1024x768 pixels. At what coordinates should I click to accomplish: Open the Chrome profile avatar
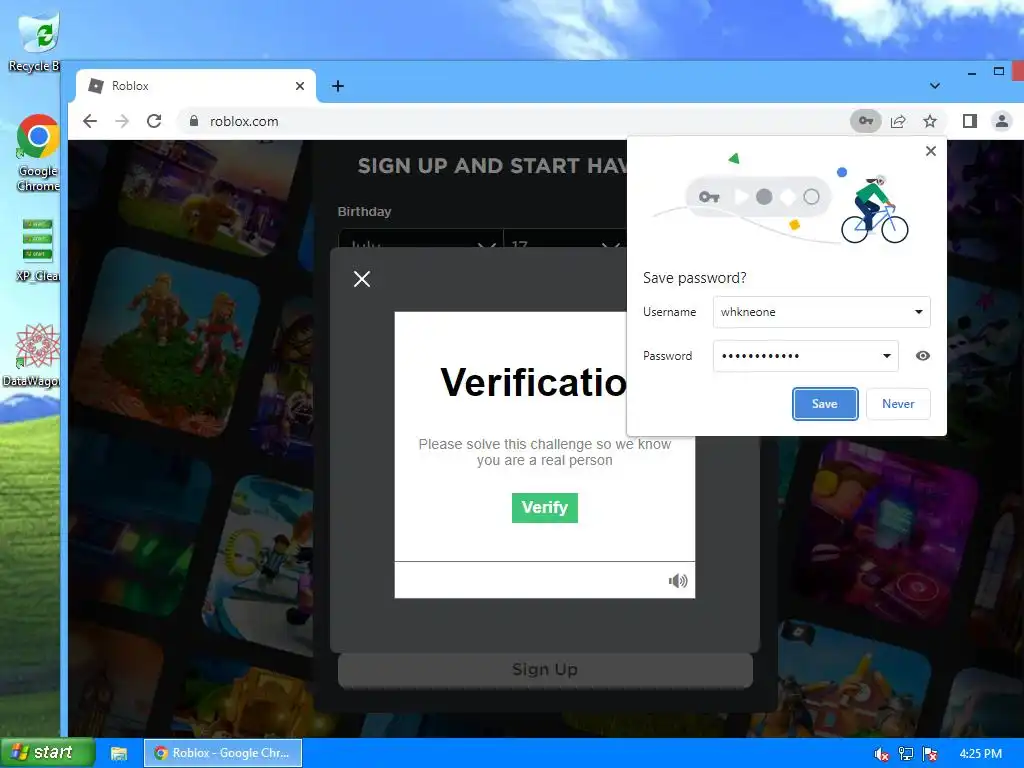pyautogui.click(x=1002, y=121)
